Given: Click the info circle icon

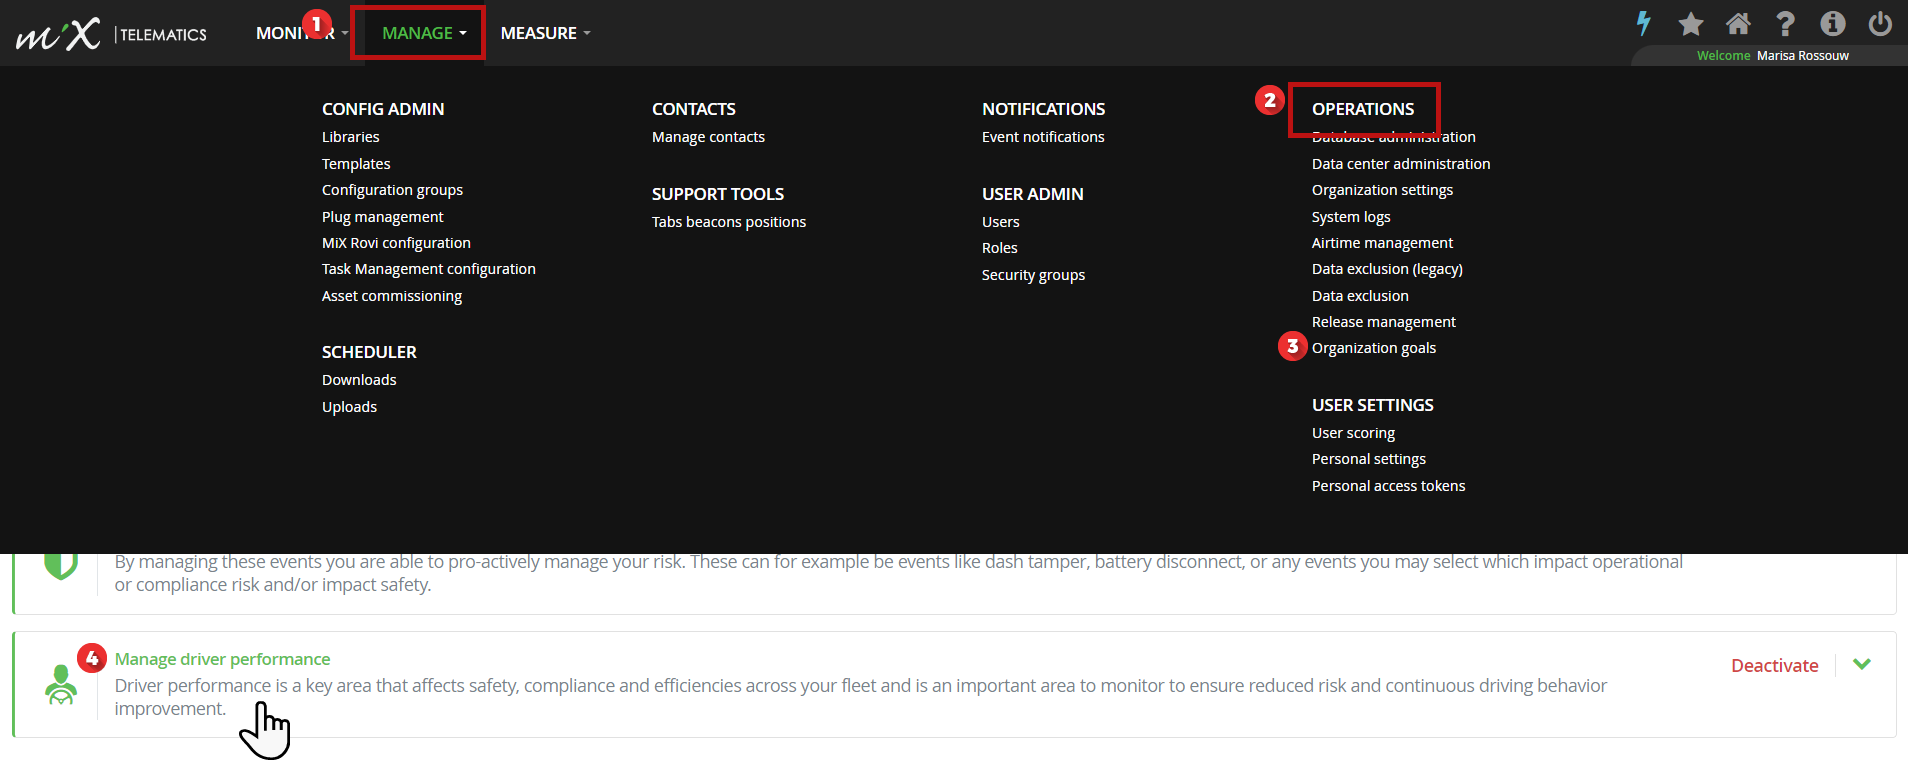Looking at the screenshot, I should pos(1833,23).
